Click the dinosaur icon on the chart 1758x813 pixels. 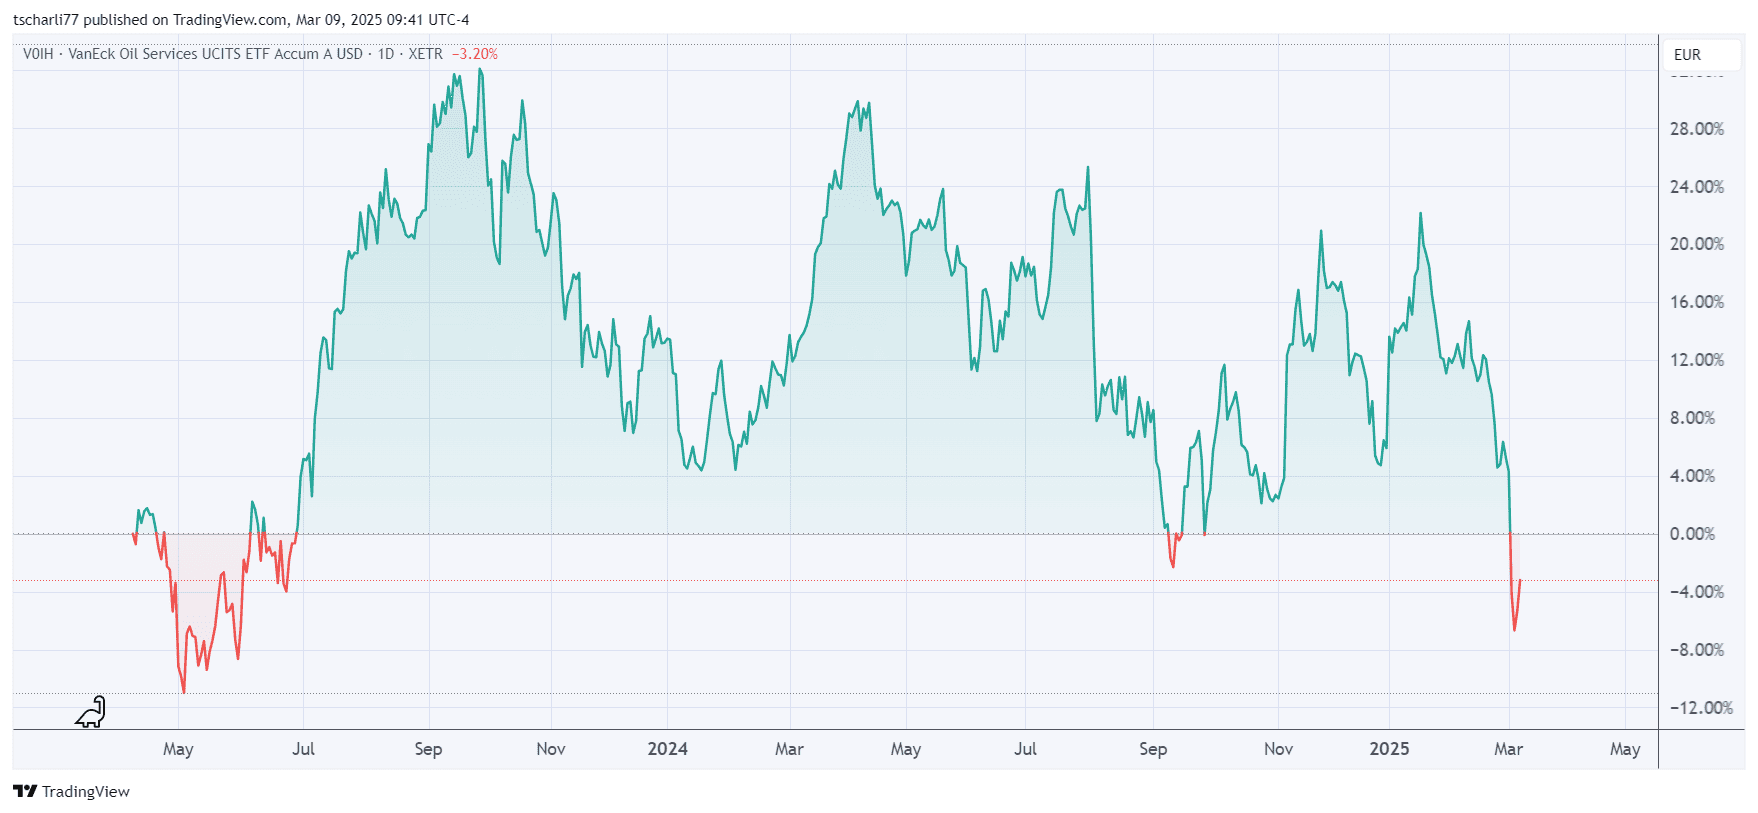coord(91,712)
